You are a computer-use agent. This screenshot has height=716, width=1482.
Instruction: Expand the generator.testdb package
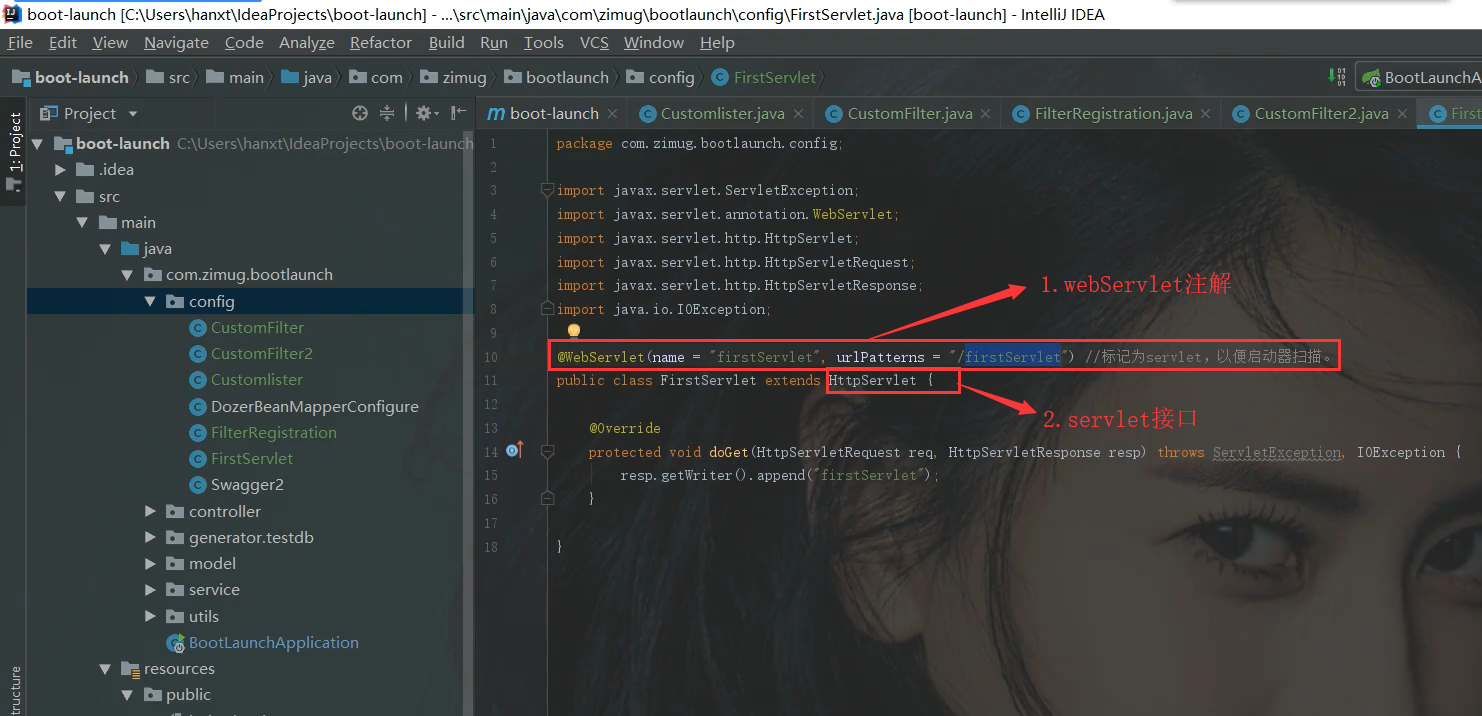click(150, 538)
